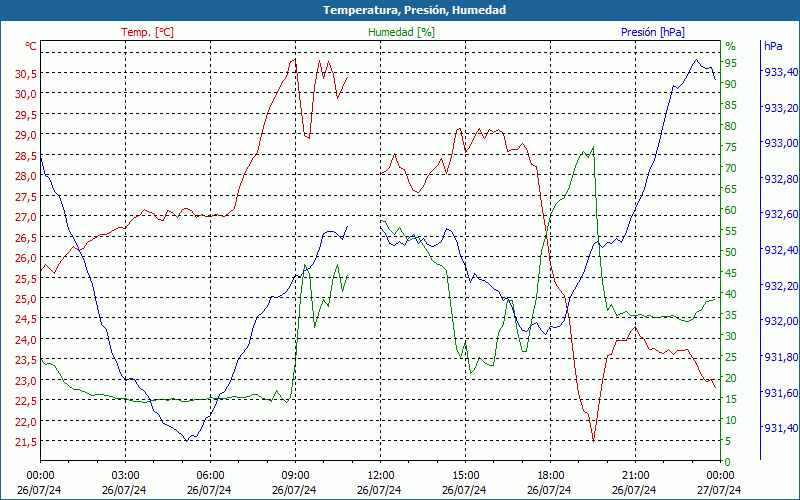Click the '80' humidity axis value
This screenshot has height=500, width=800.
pos(731,126)
